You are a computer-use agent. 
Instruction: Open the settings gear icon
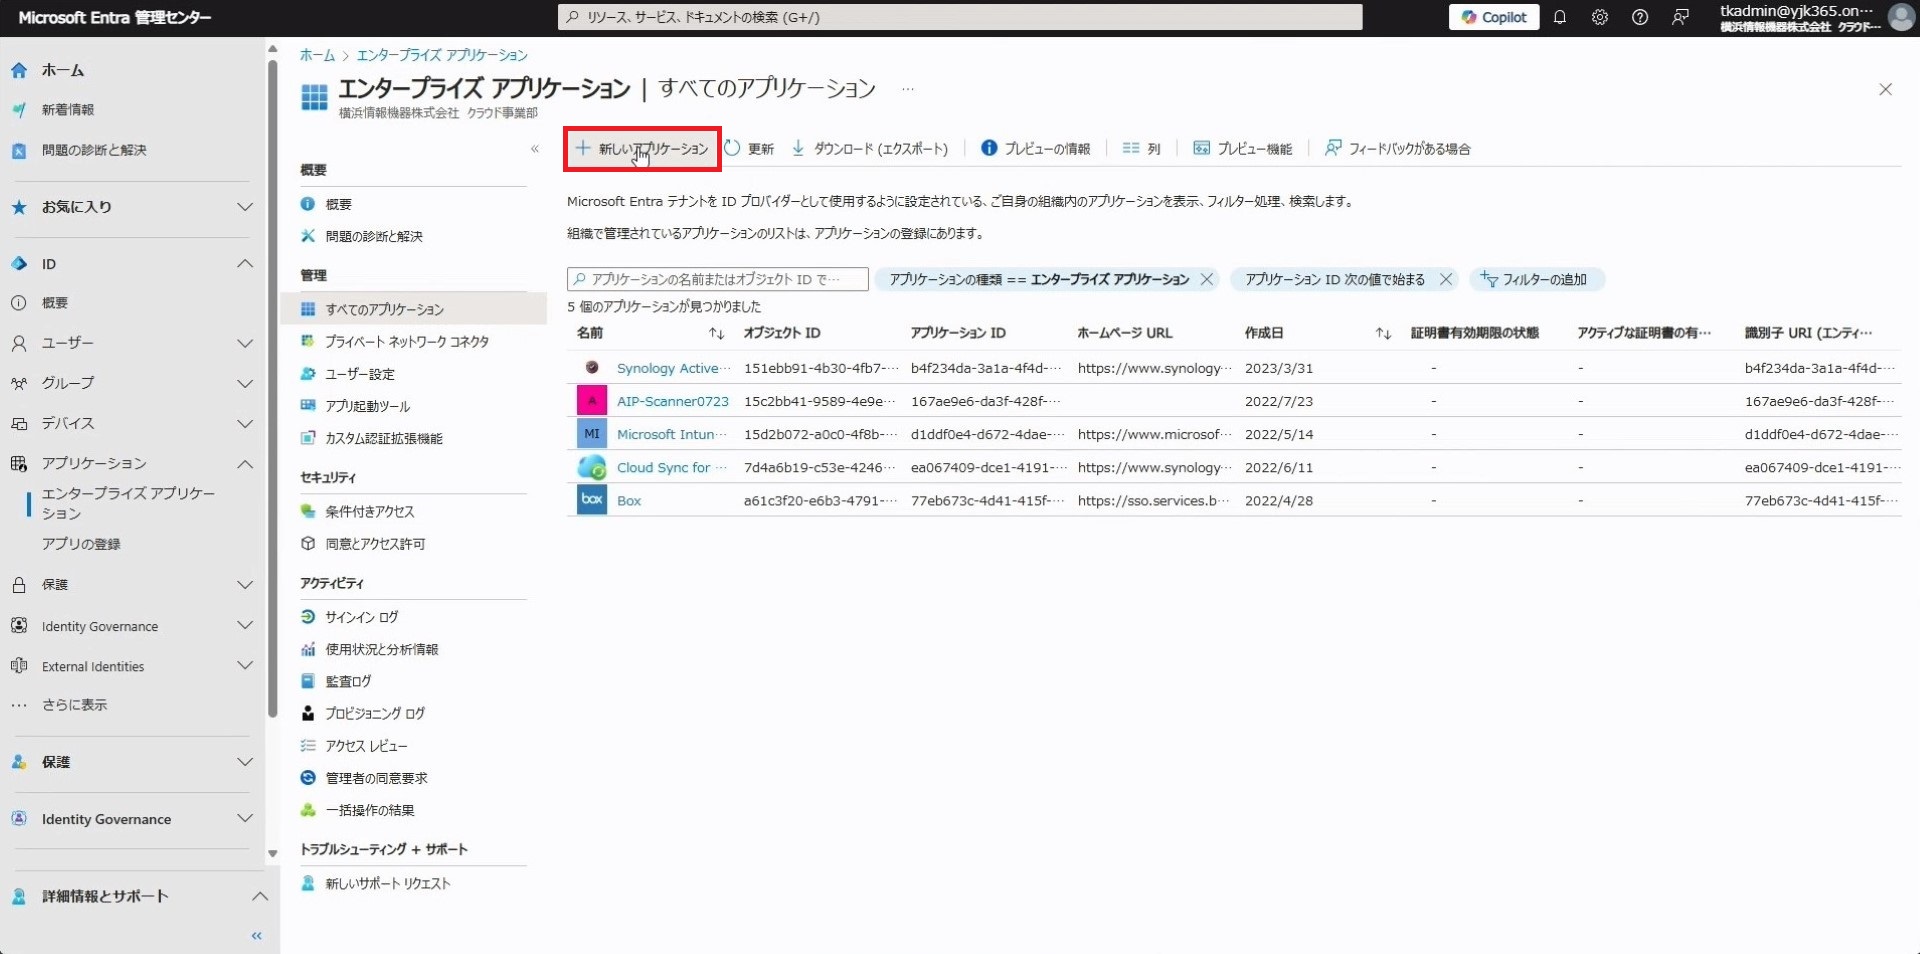[1599, 17]
